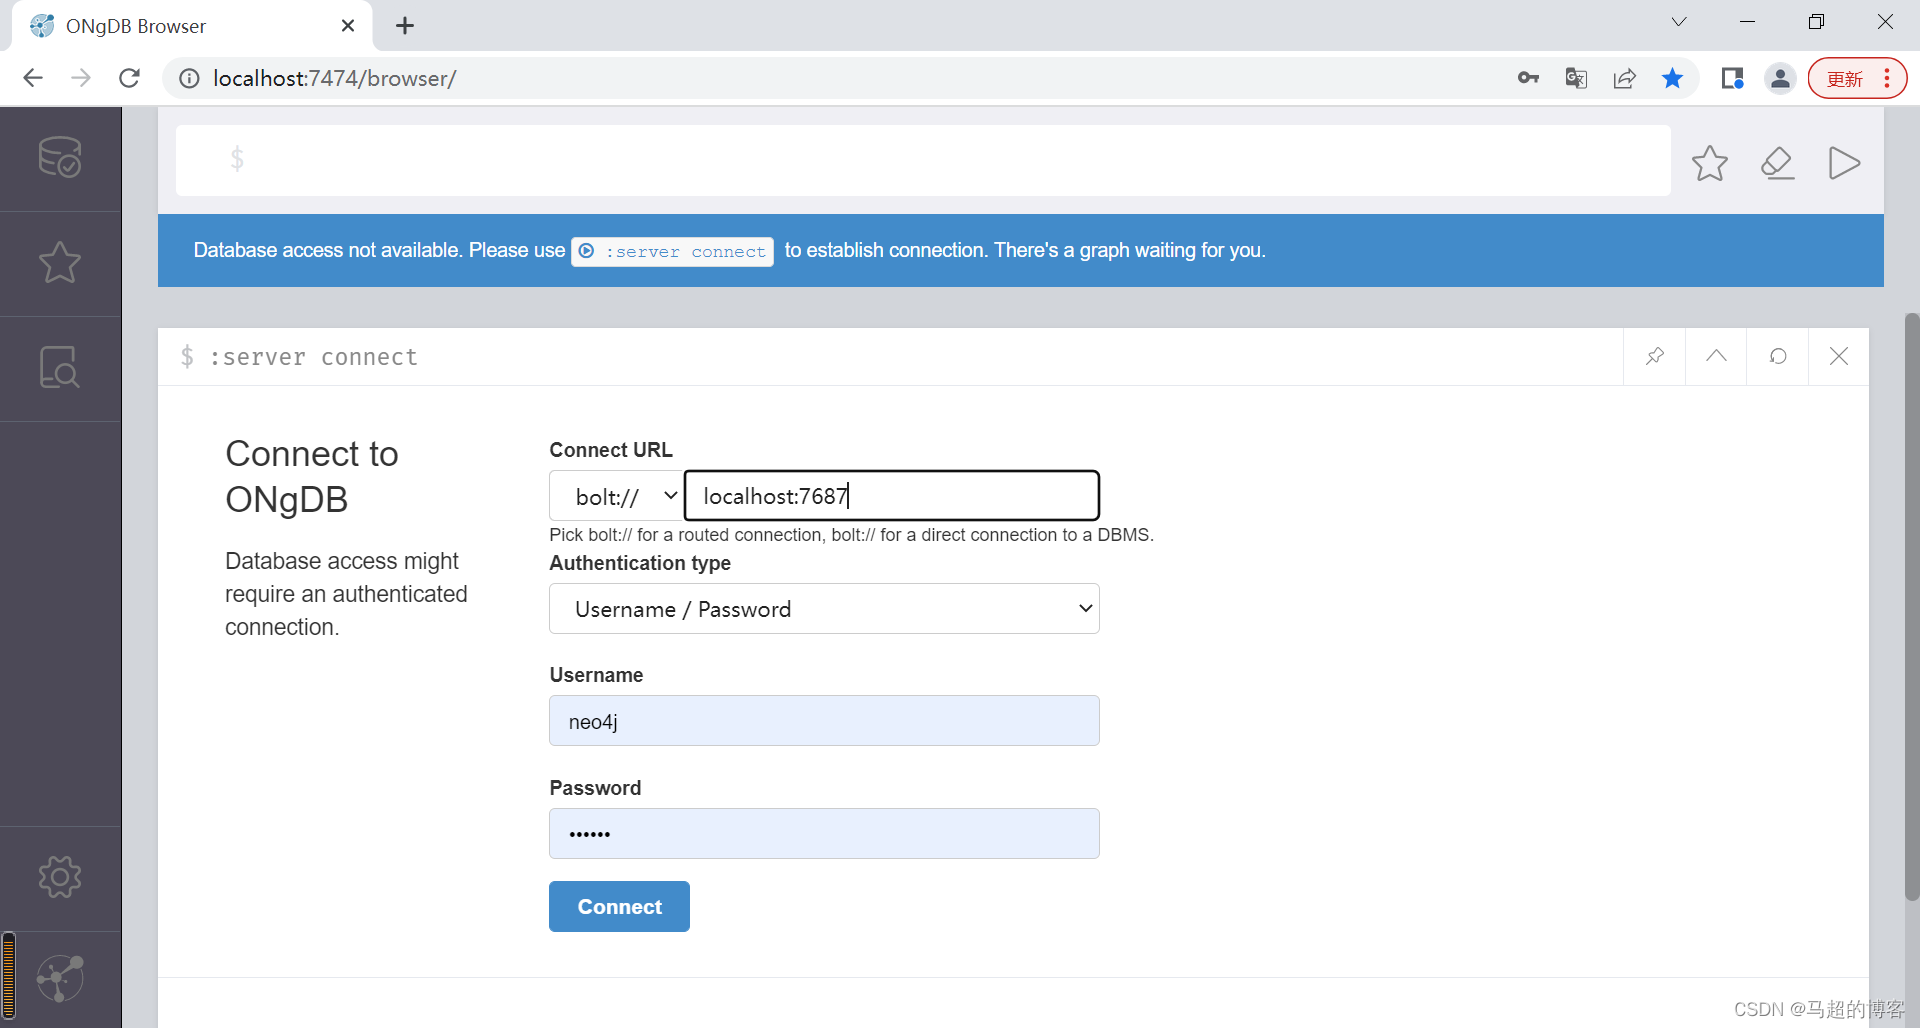Open the Authentication type dropdown
Viewport: 1920px width, 1028px height.
tap(824, 609)
